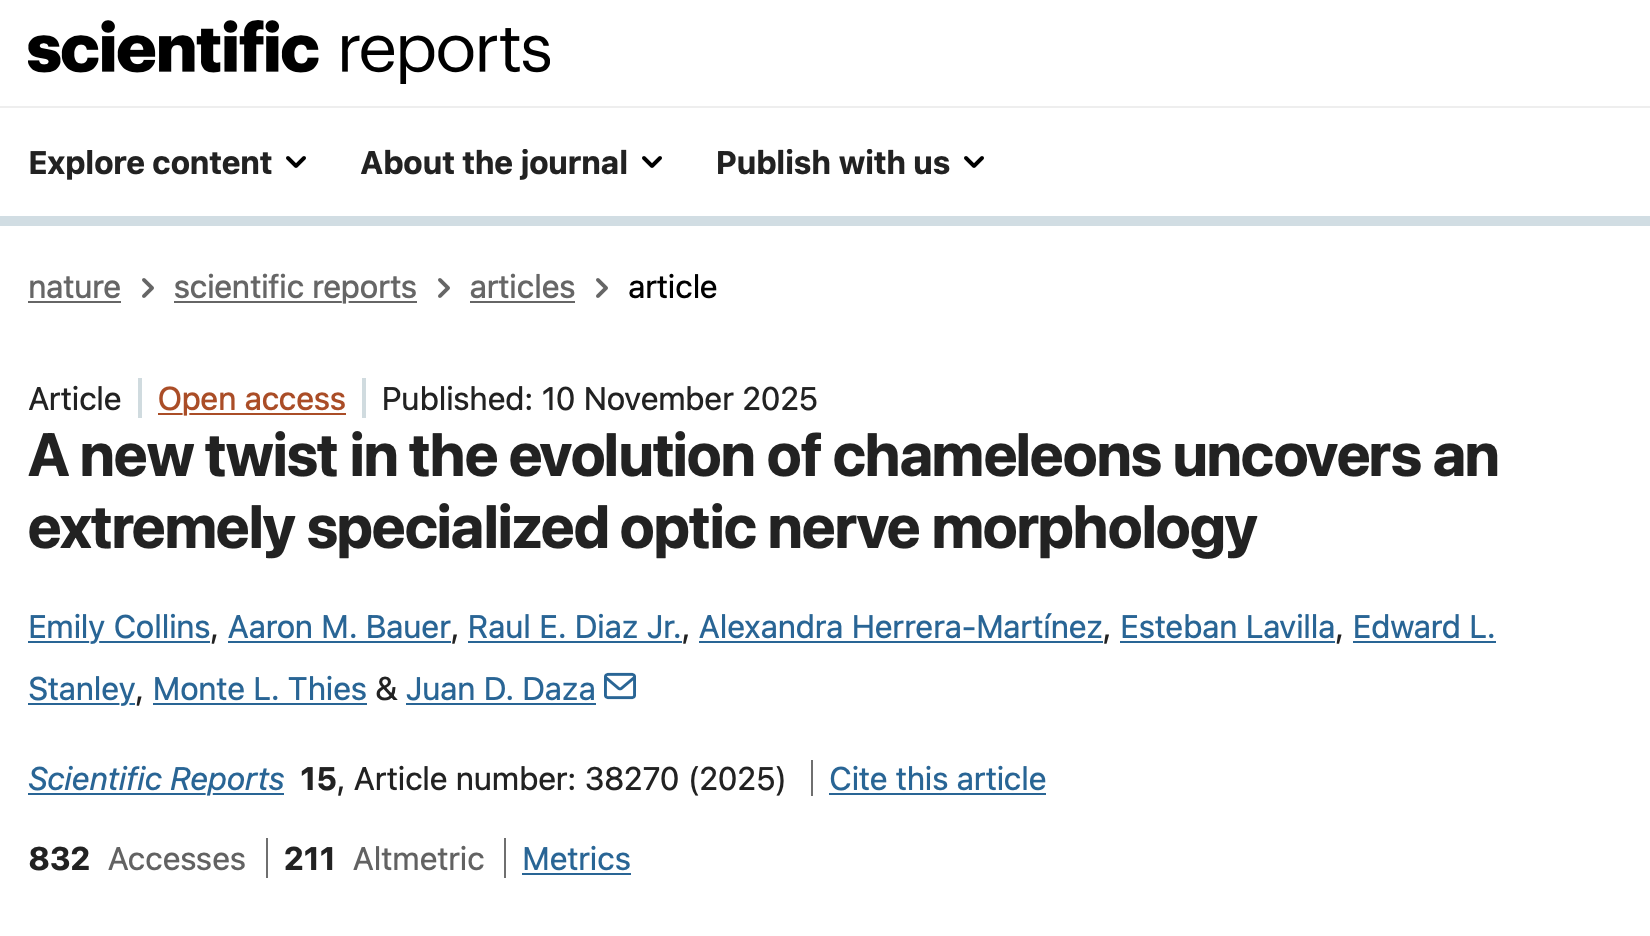Select author Monte L. Thies
Image resolution: width=1650 pixels, height=936 pixels.
click(260, 689)
